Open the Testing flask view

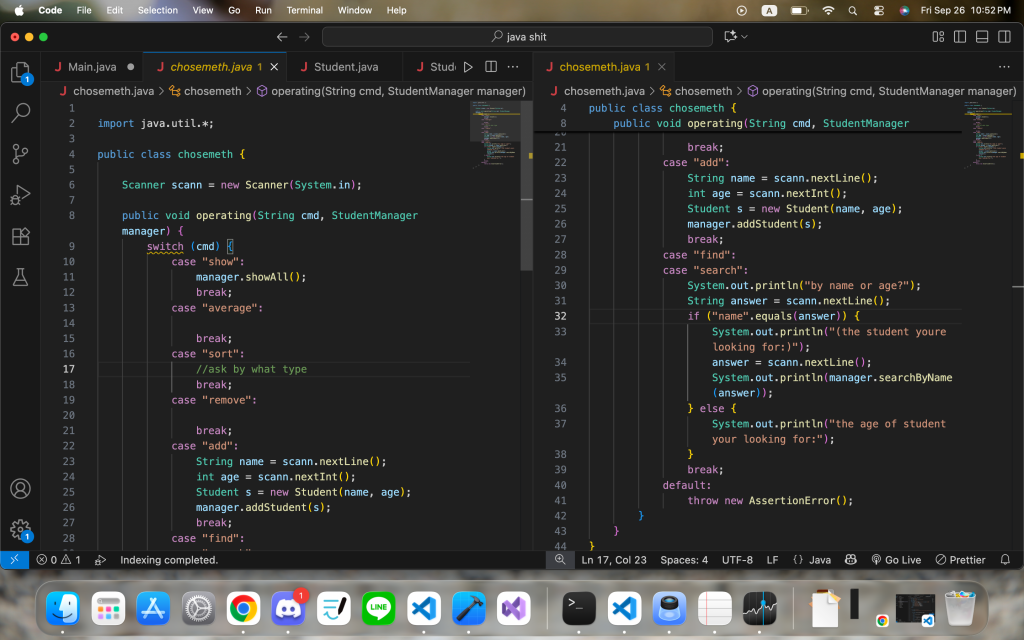(20, 277)
